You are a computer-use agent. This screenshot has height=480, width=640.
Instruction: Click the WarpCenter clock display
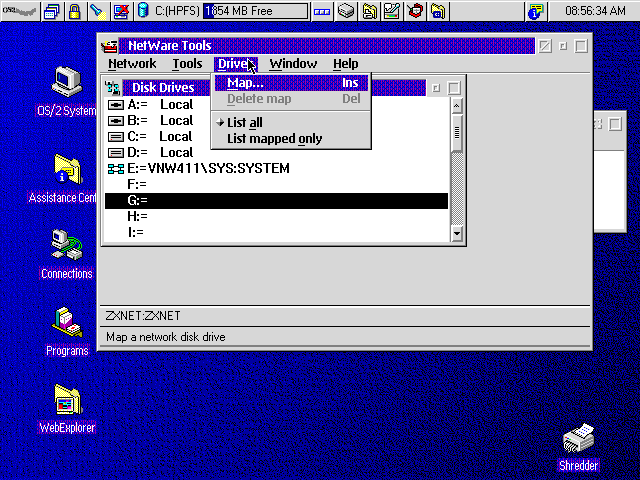pos(595,11)
